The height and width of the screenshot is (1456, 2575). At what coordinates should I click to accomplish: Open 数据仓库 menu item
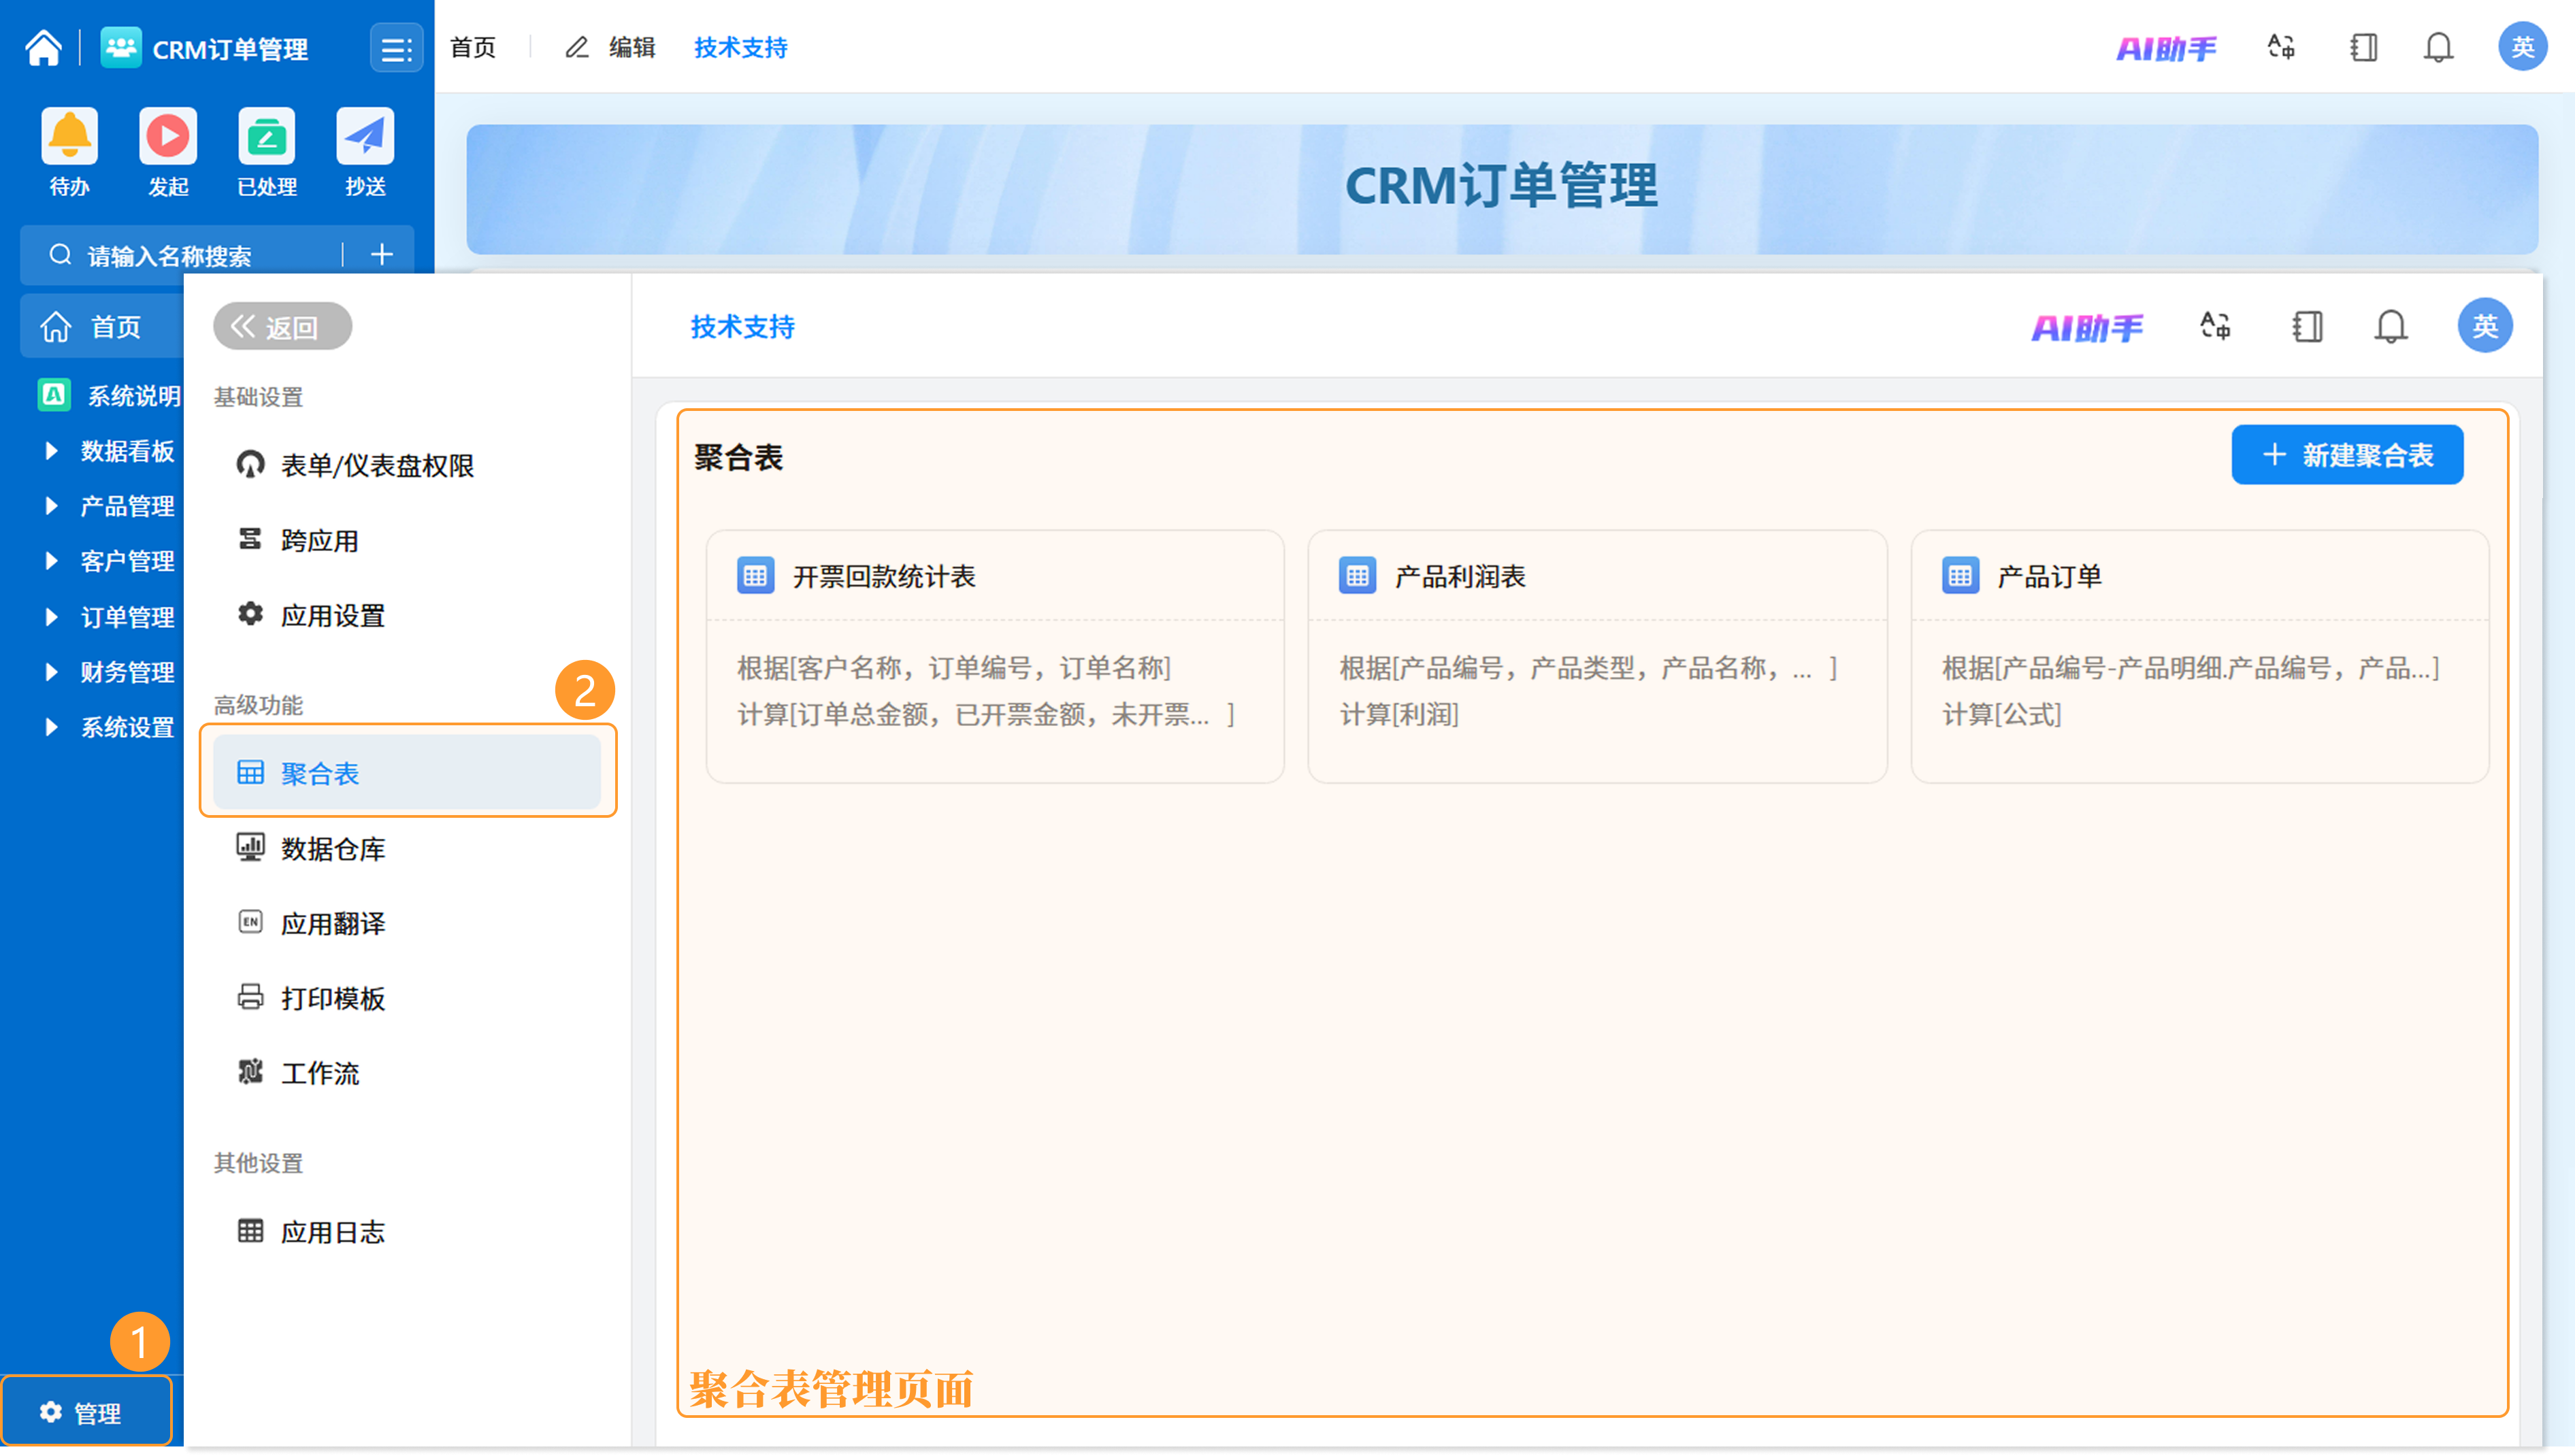click(407, 848)
